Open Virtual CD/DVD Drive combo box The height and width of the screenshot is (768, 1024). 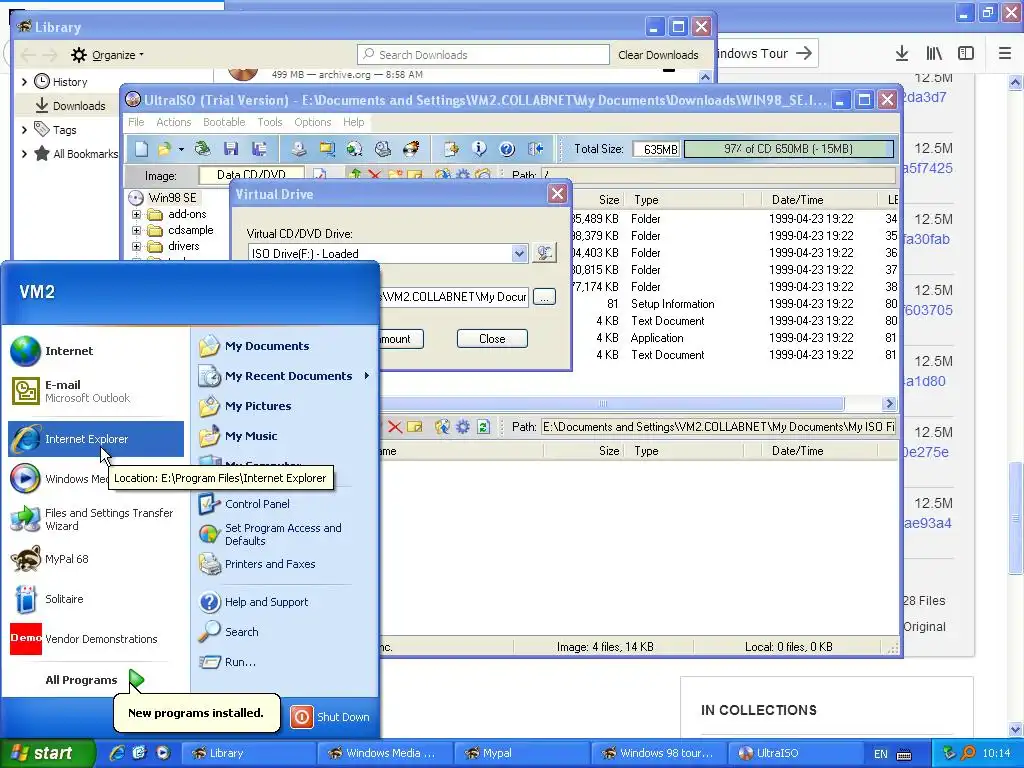tap(519, 253)
